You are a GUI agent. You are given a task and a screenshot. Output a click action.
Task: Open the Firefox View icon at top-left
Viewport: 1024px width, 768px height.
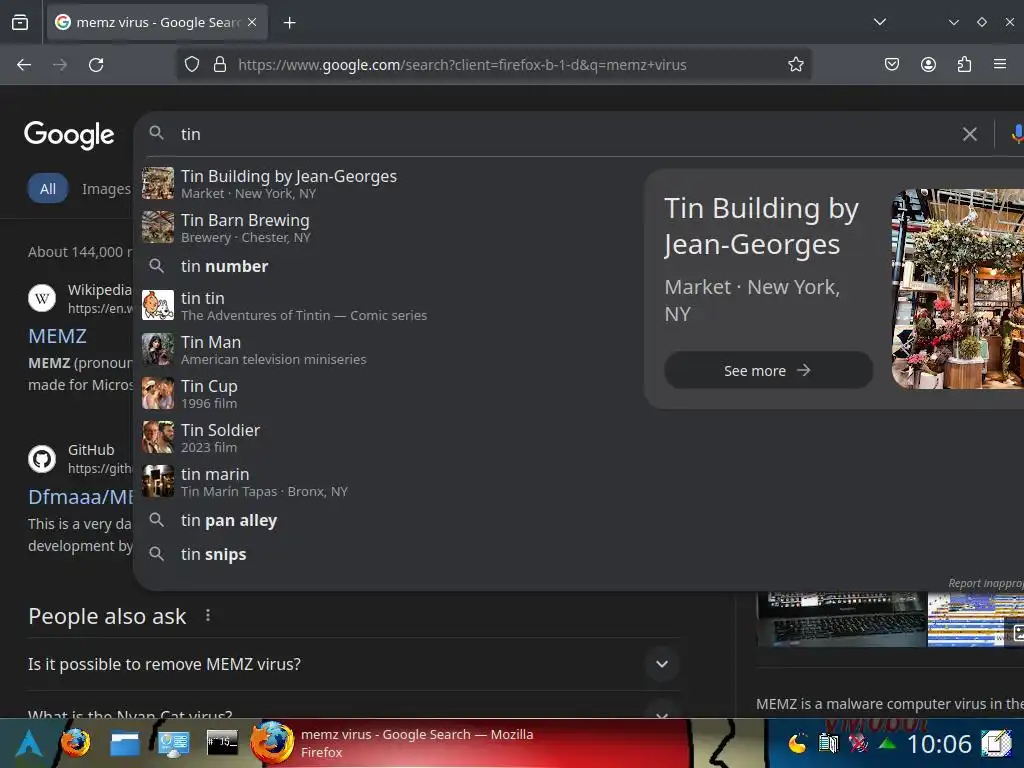pyautogui.click(x=20, y=23)
